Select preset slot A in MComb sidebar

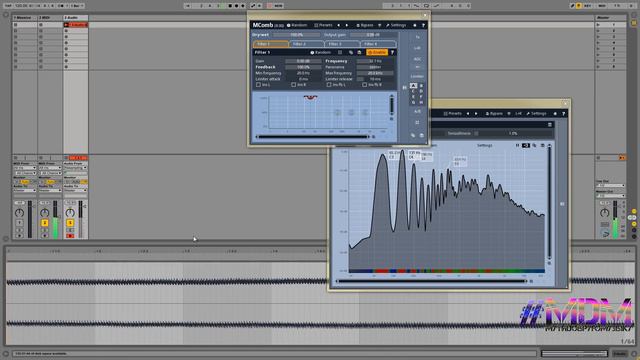[x=413, y=86]
